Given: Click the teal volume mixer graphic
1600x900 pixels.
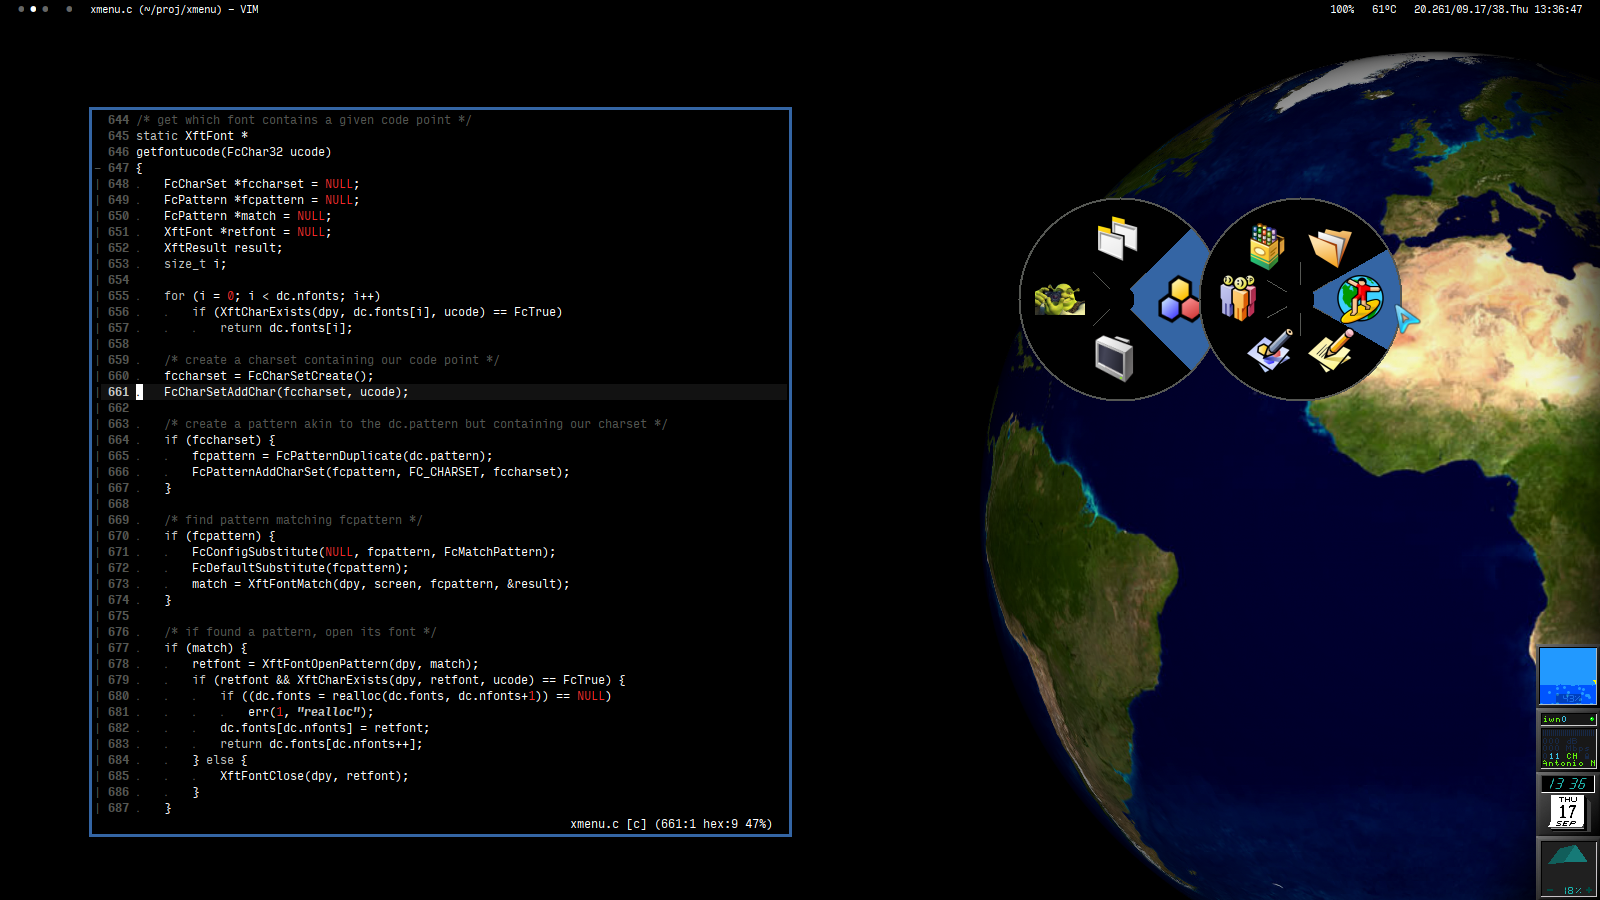Looking at the screenshot, I should coord(1568,855).
